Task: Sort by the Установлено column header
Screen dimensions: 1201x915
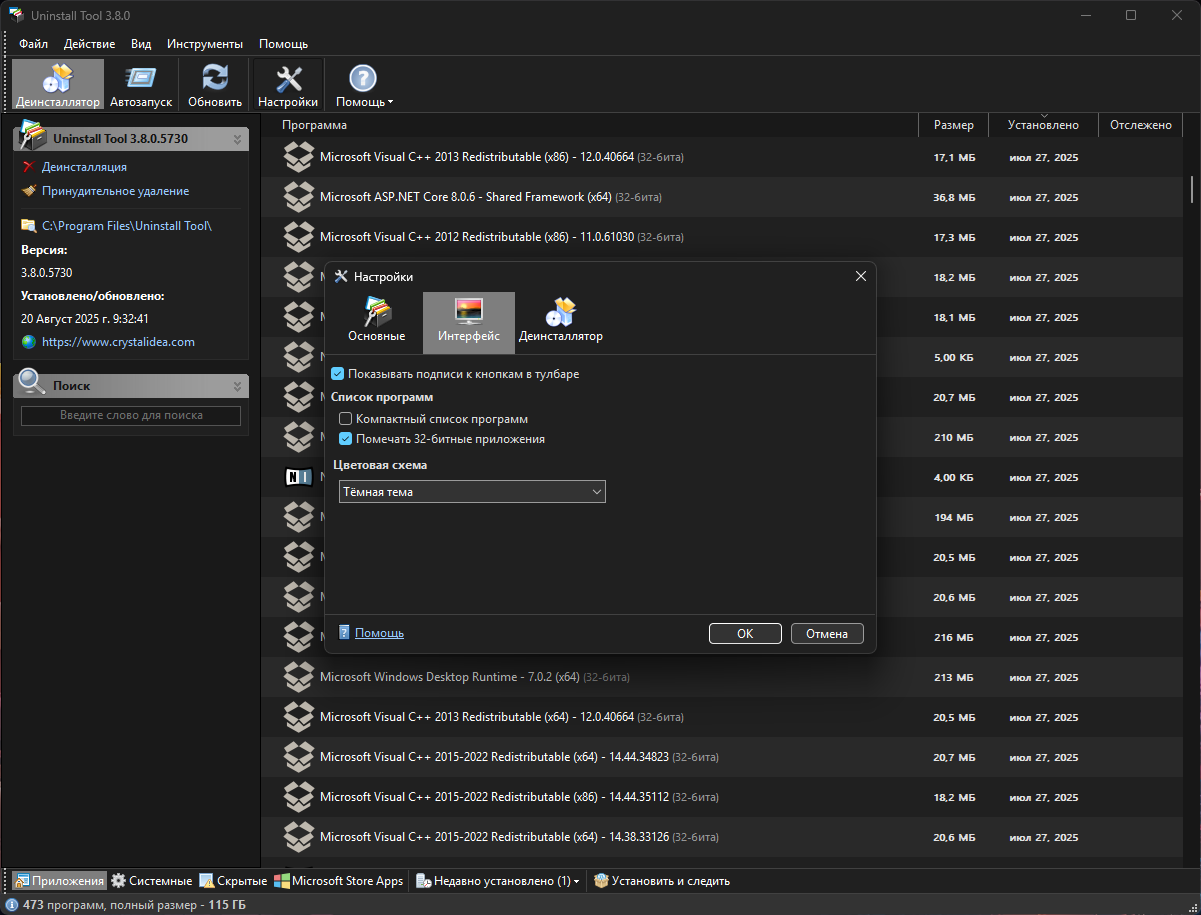Action: coord(1043,125)
